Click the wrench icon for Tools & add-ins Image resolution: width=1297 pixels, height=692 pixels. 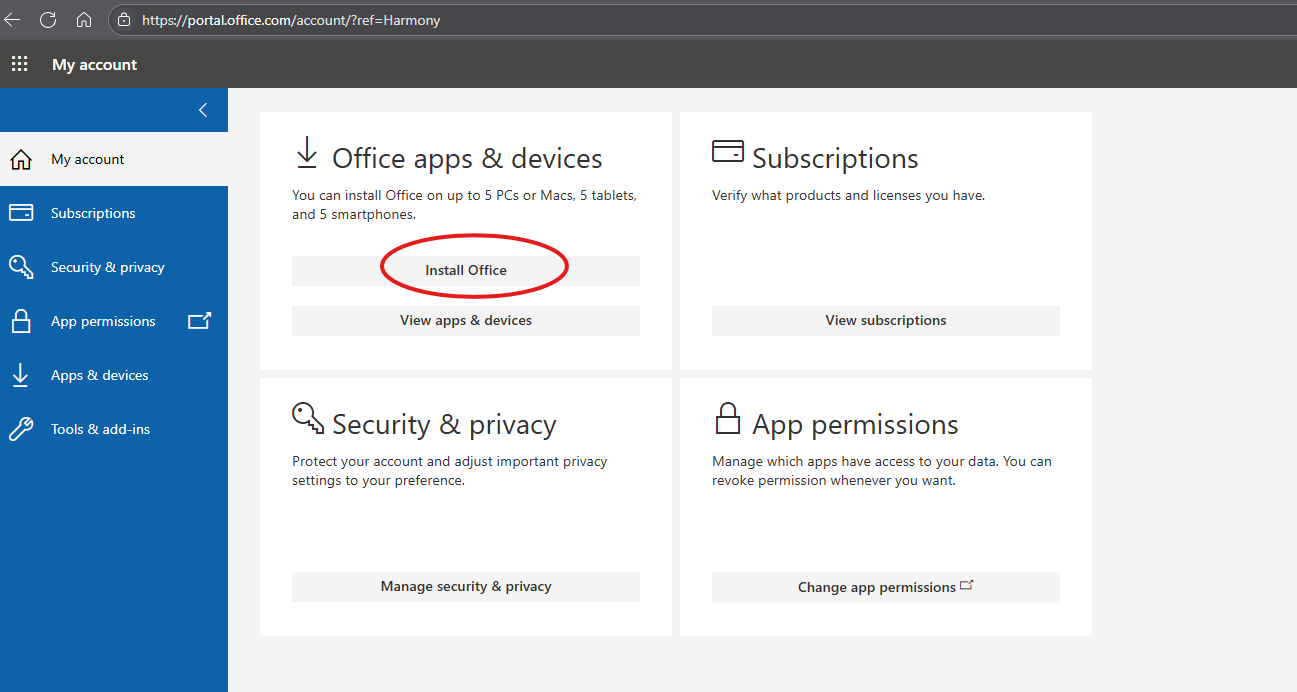[20, 429]
